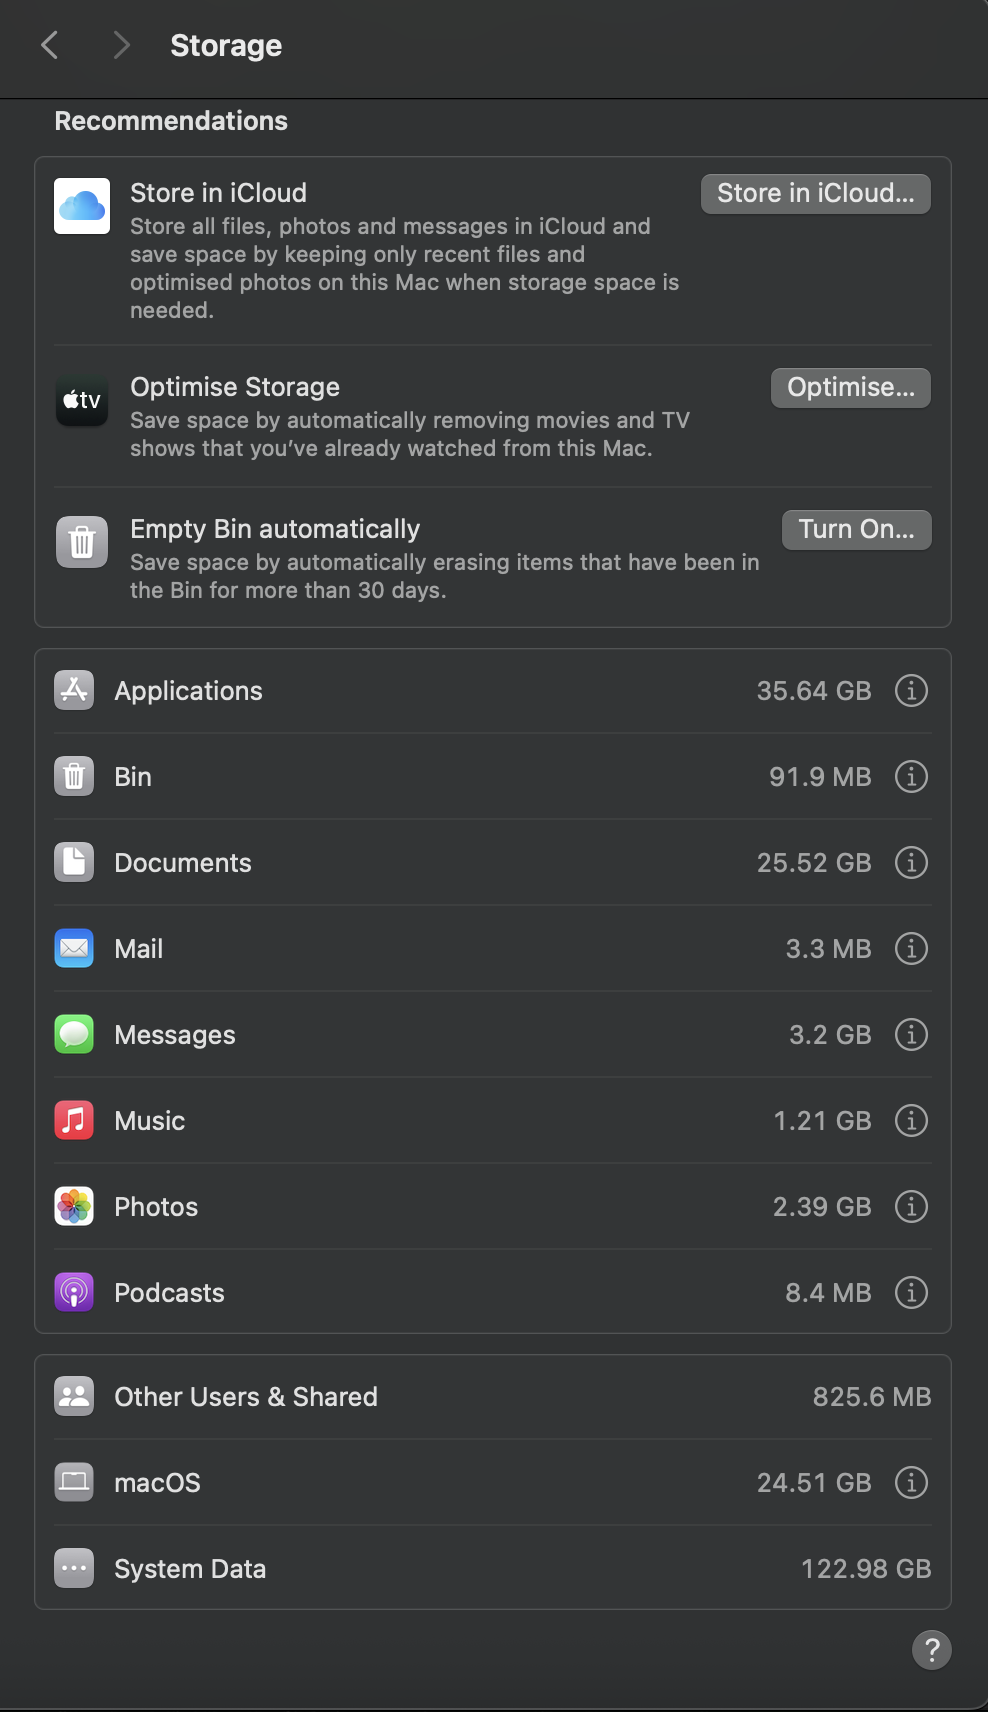The image size is (988, 1712).
Task: Select the red Music app icon
Action: click(73, 1120)
